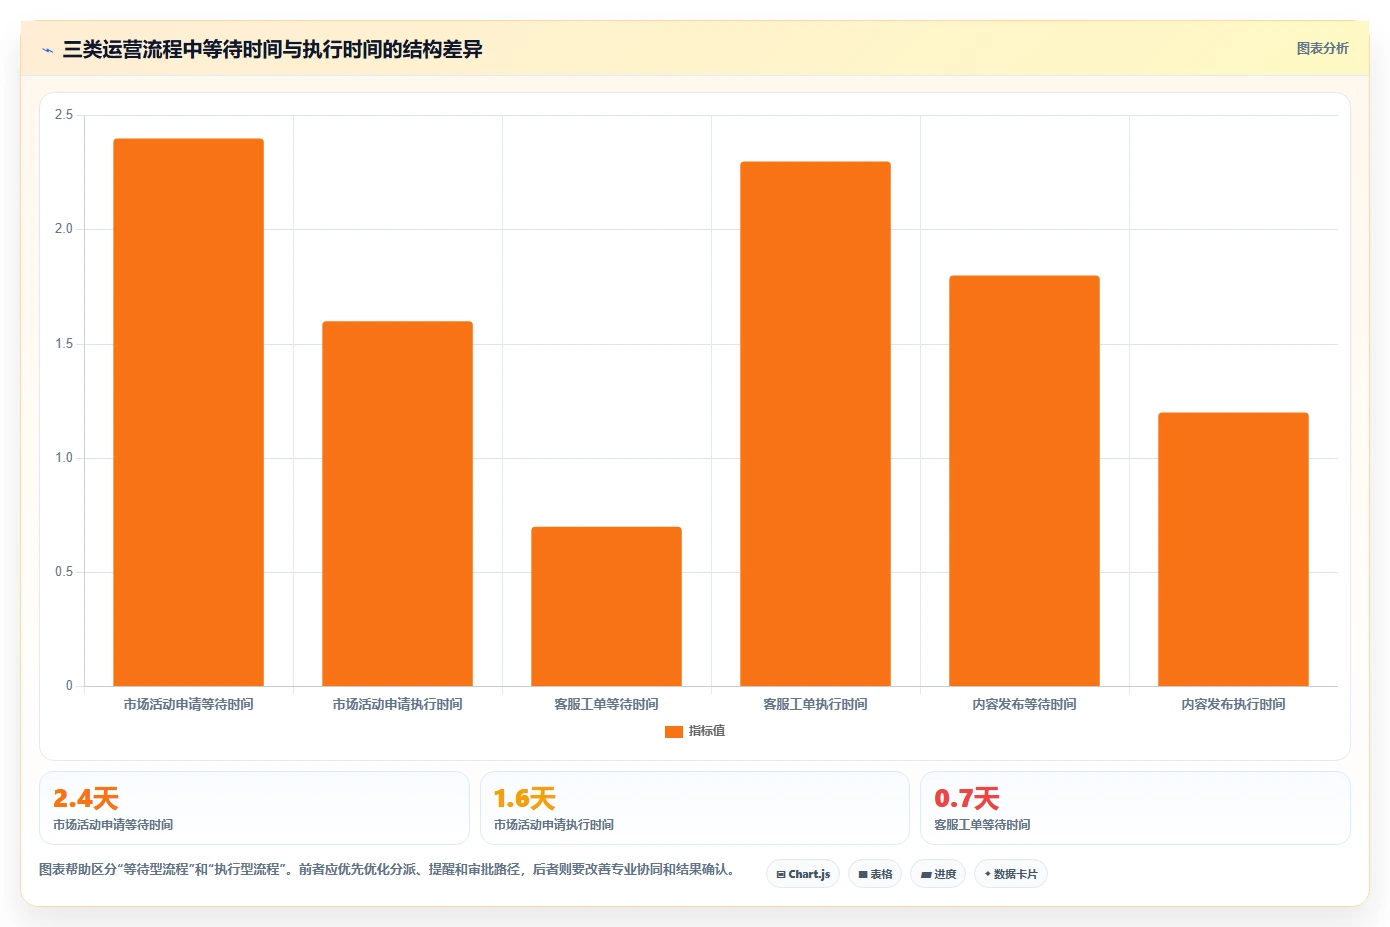Click the 图表分析 label in the header
The width and height of the screenshot is (1390, 927).
(1322, 48)
